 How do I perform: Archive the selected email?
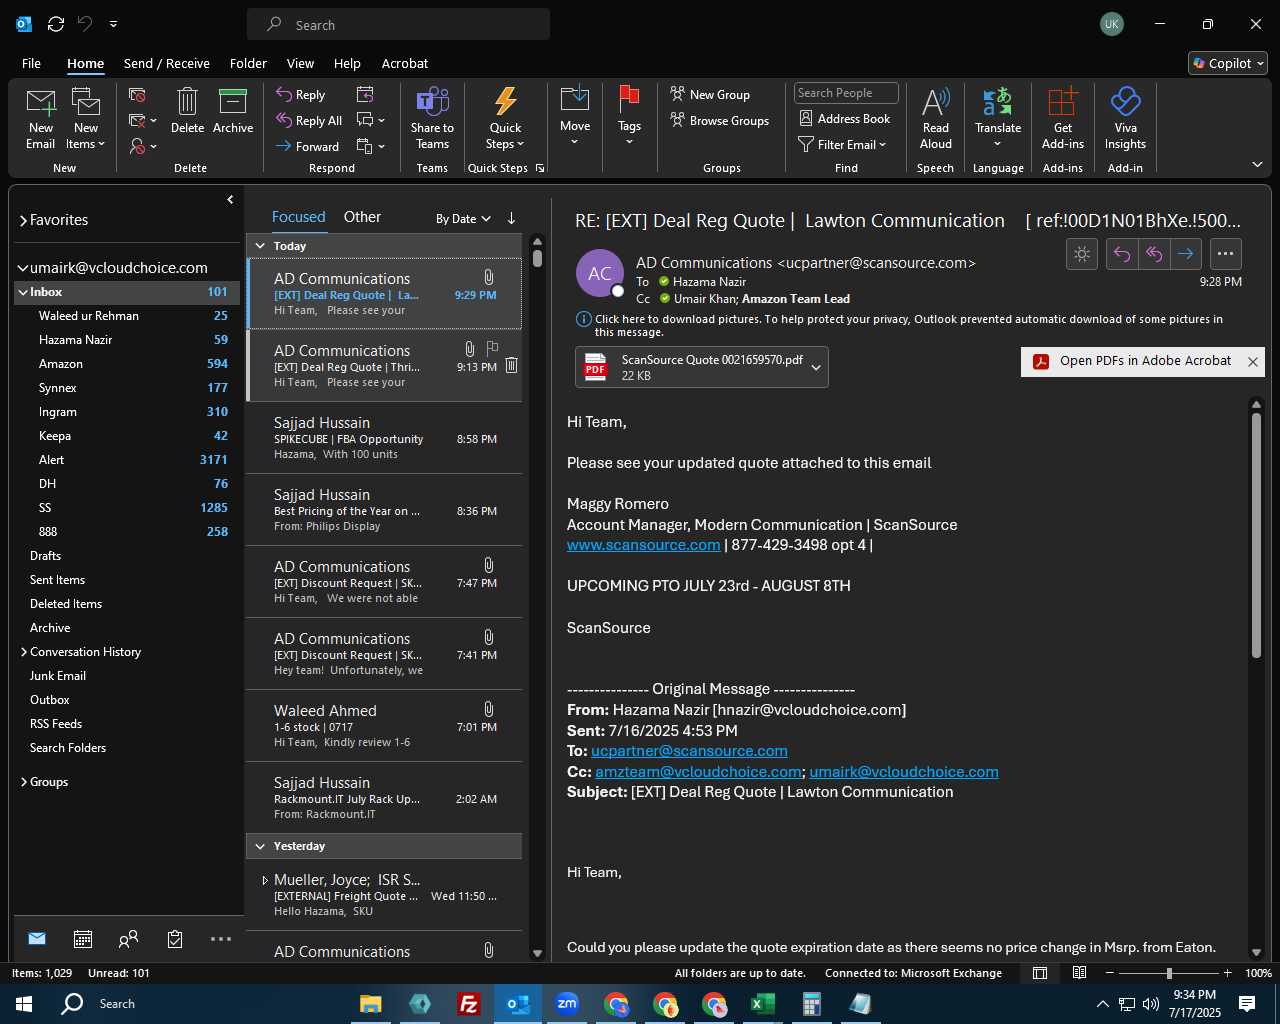233,111
